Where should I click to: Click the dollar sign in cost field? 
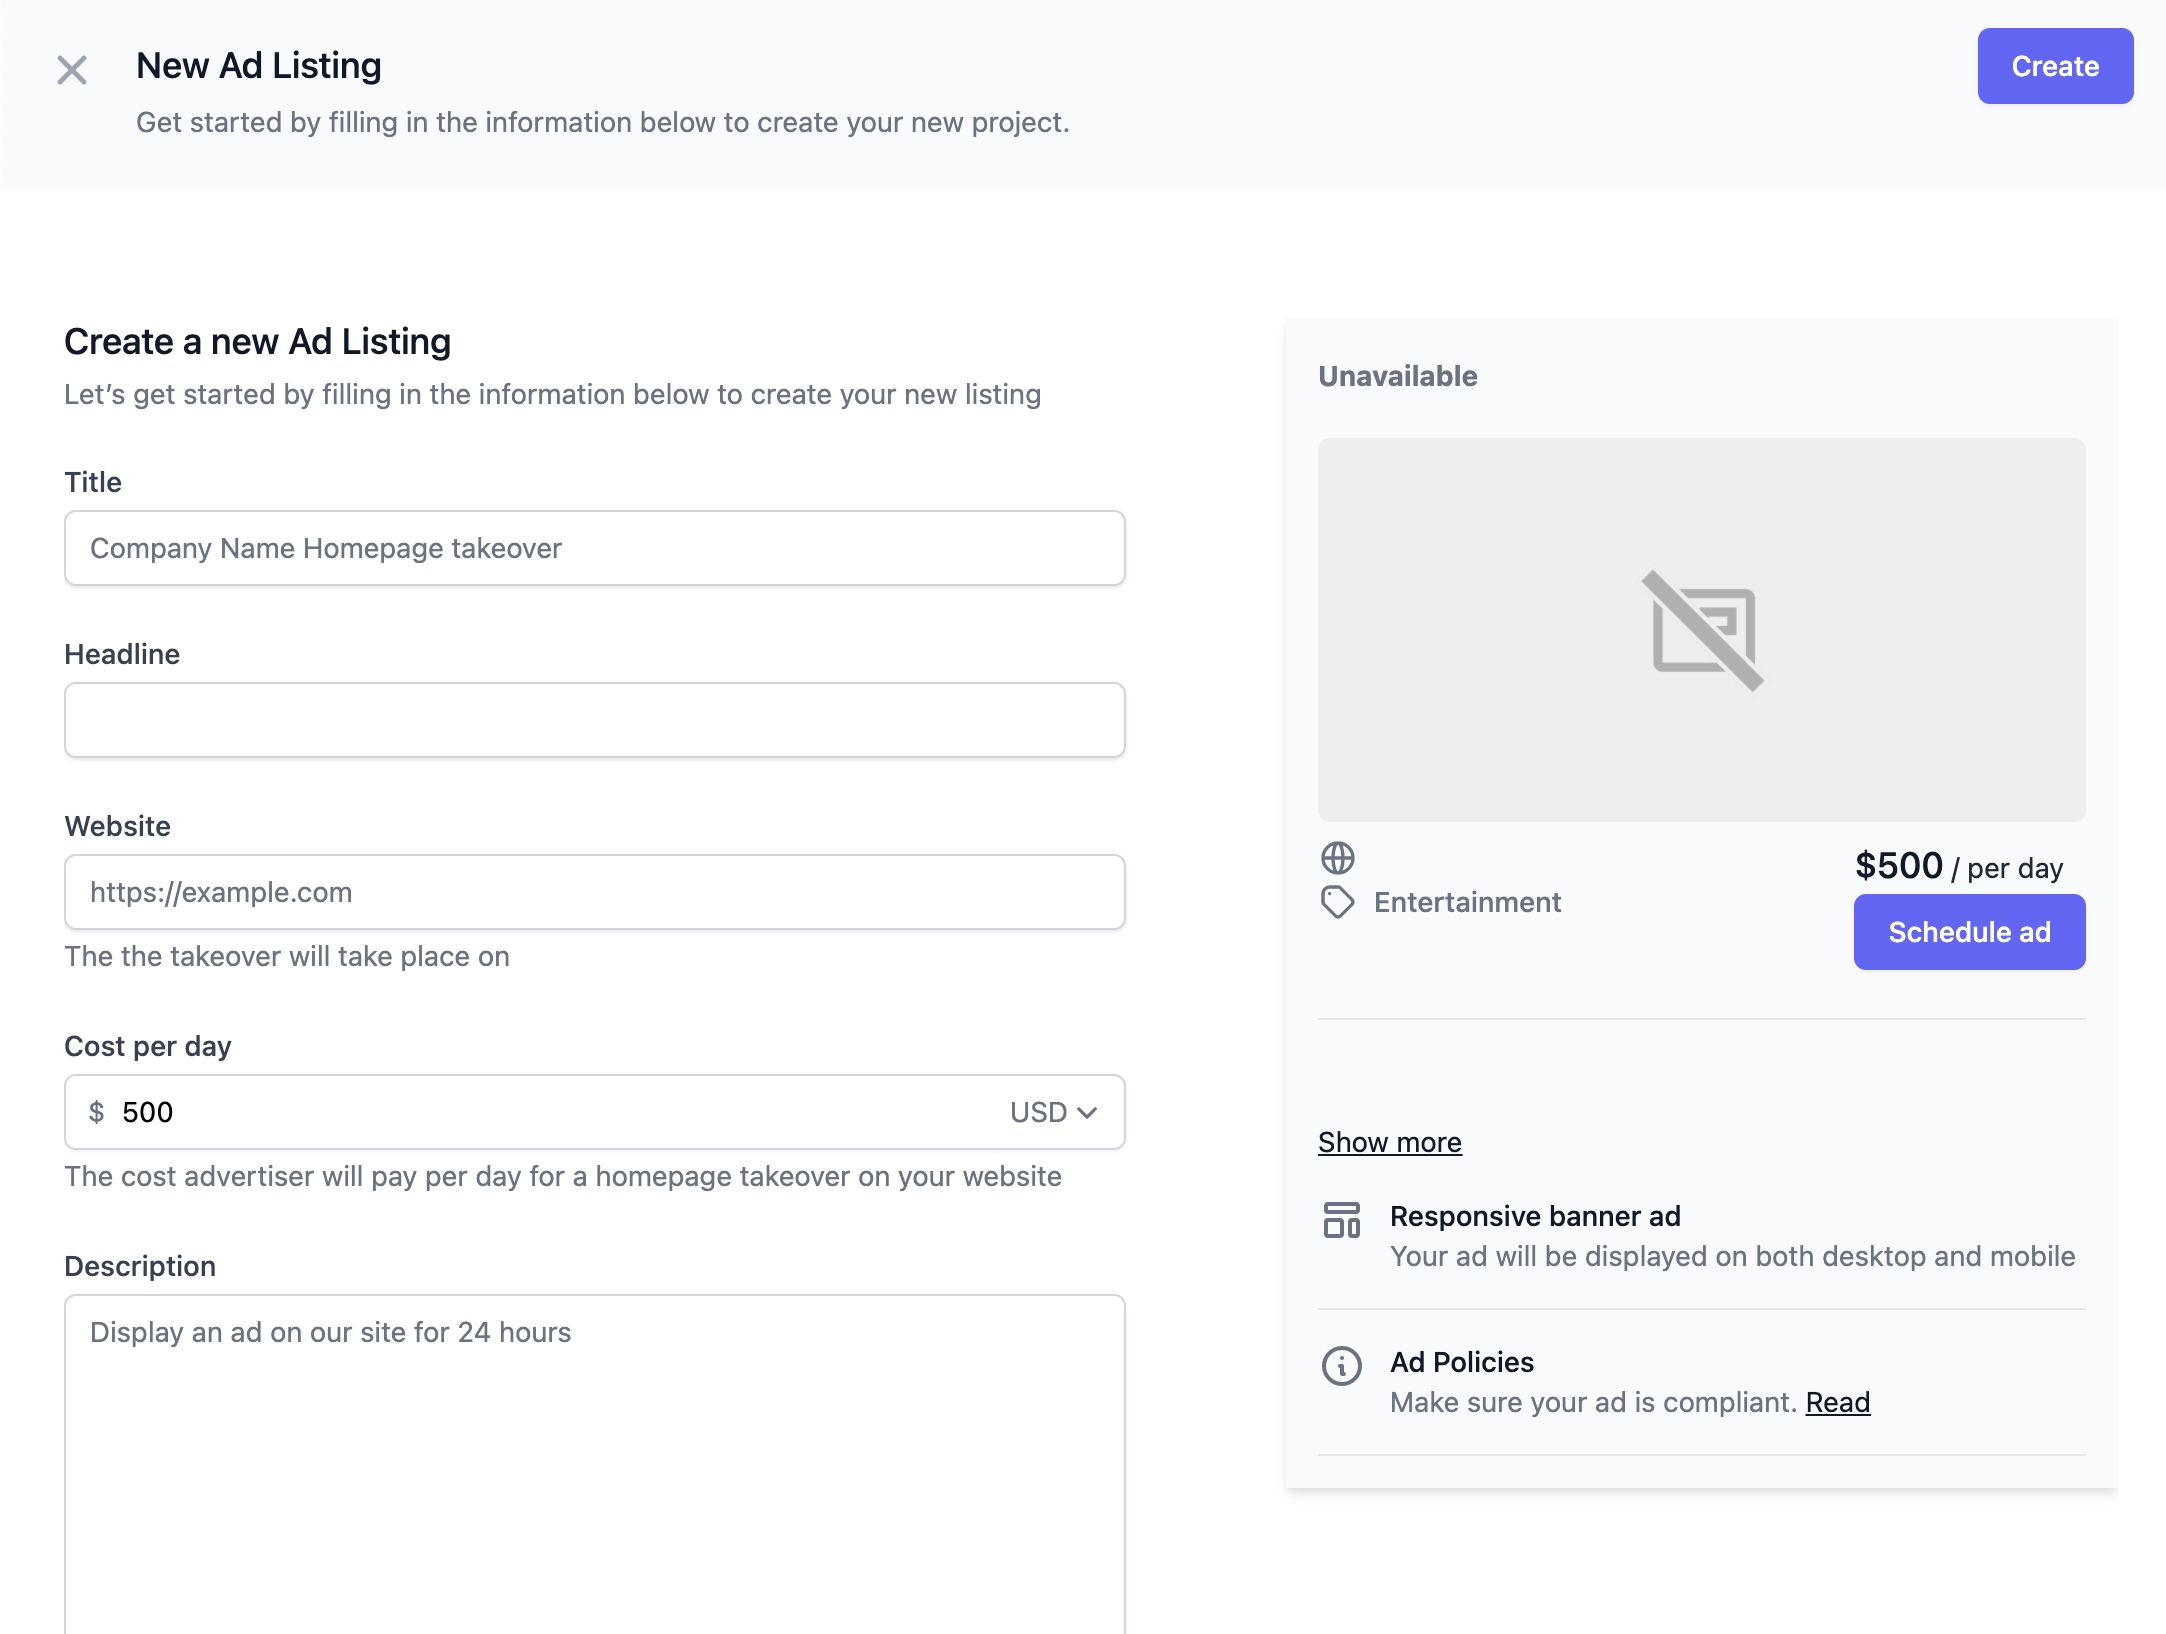click(96, 1112)
